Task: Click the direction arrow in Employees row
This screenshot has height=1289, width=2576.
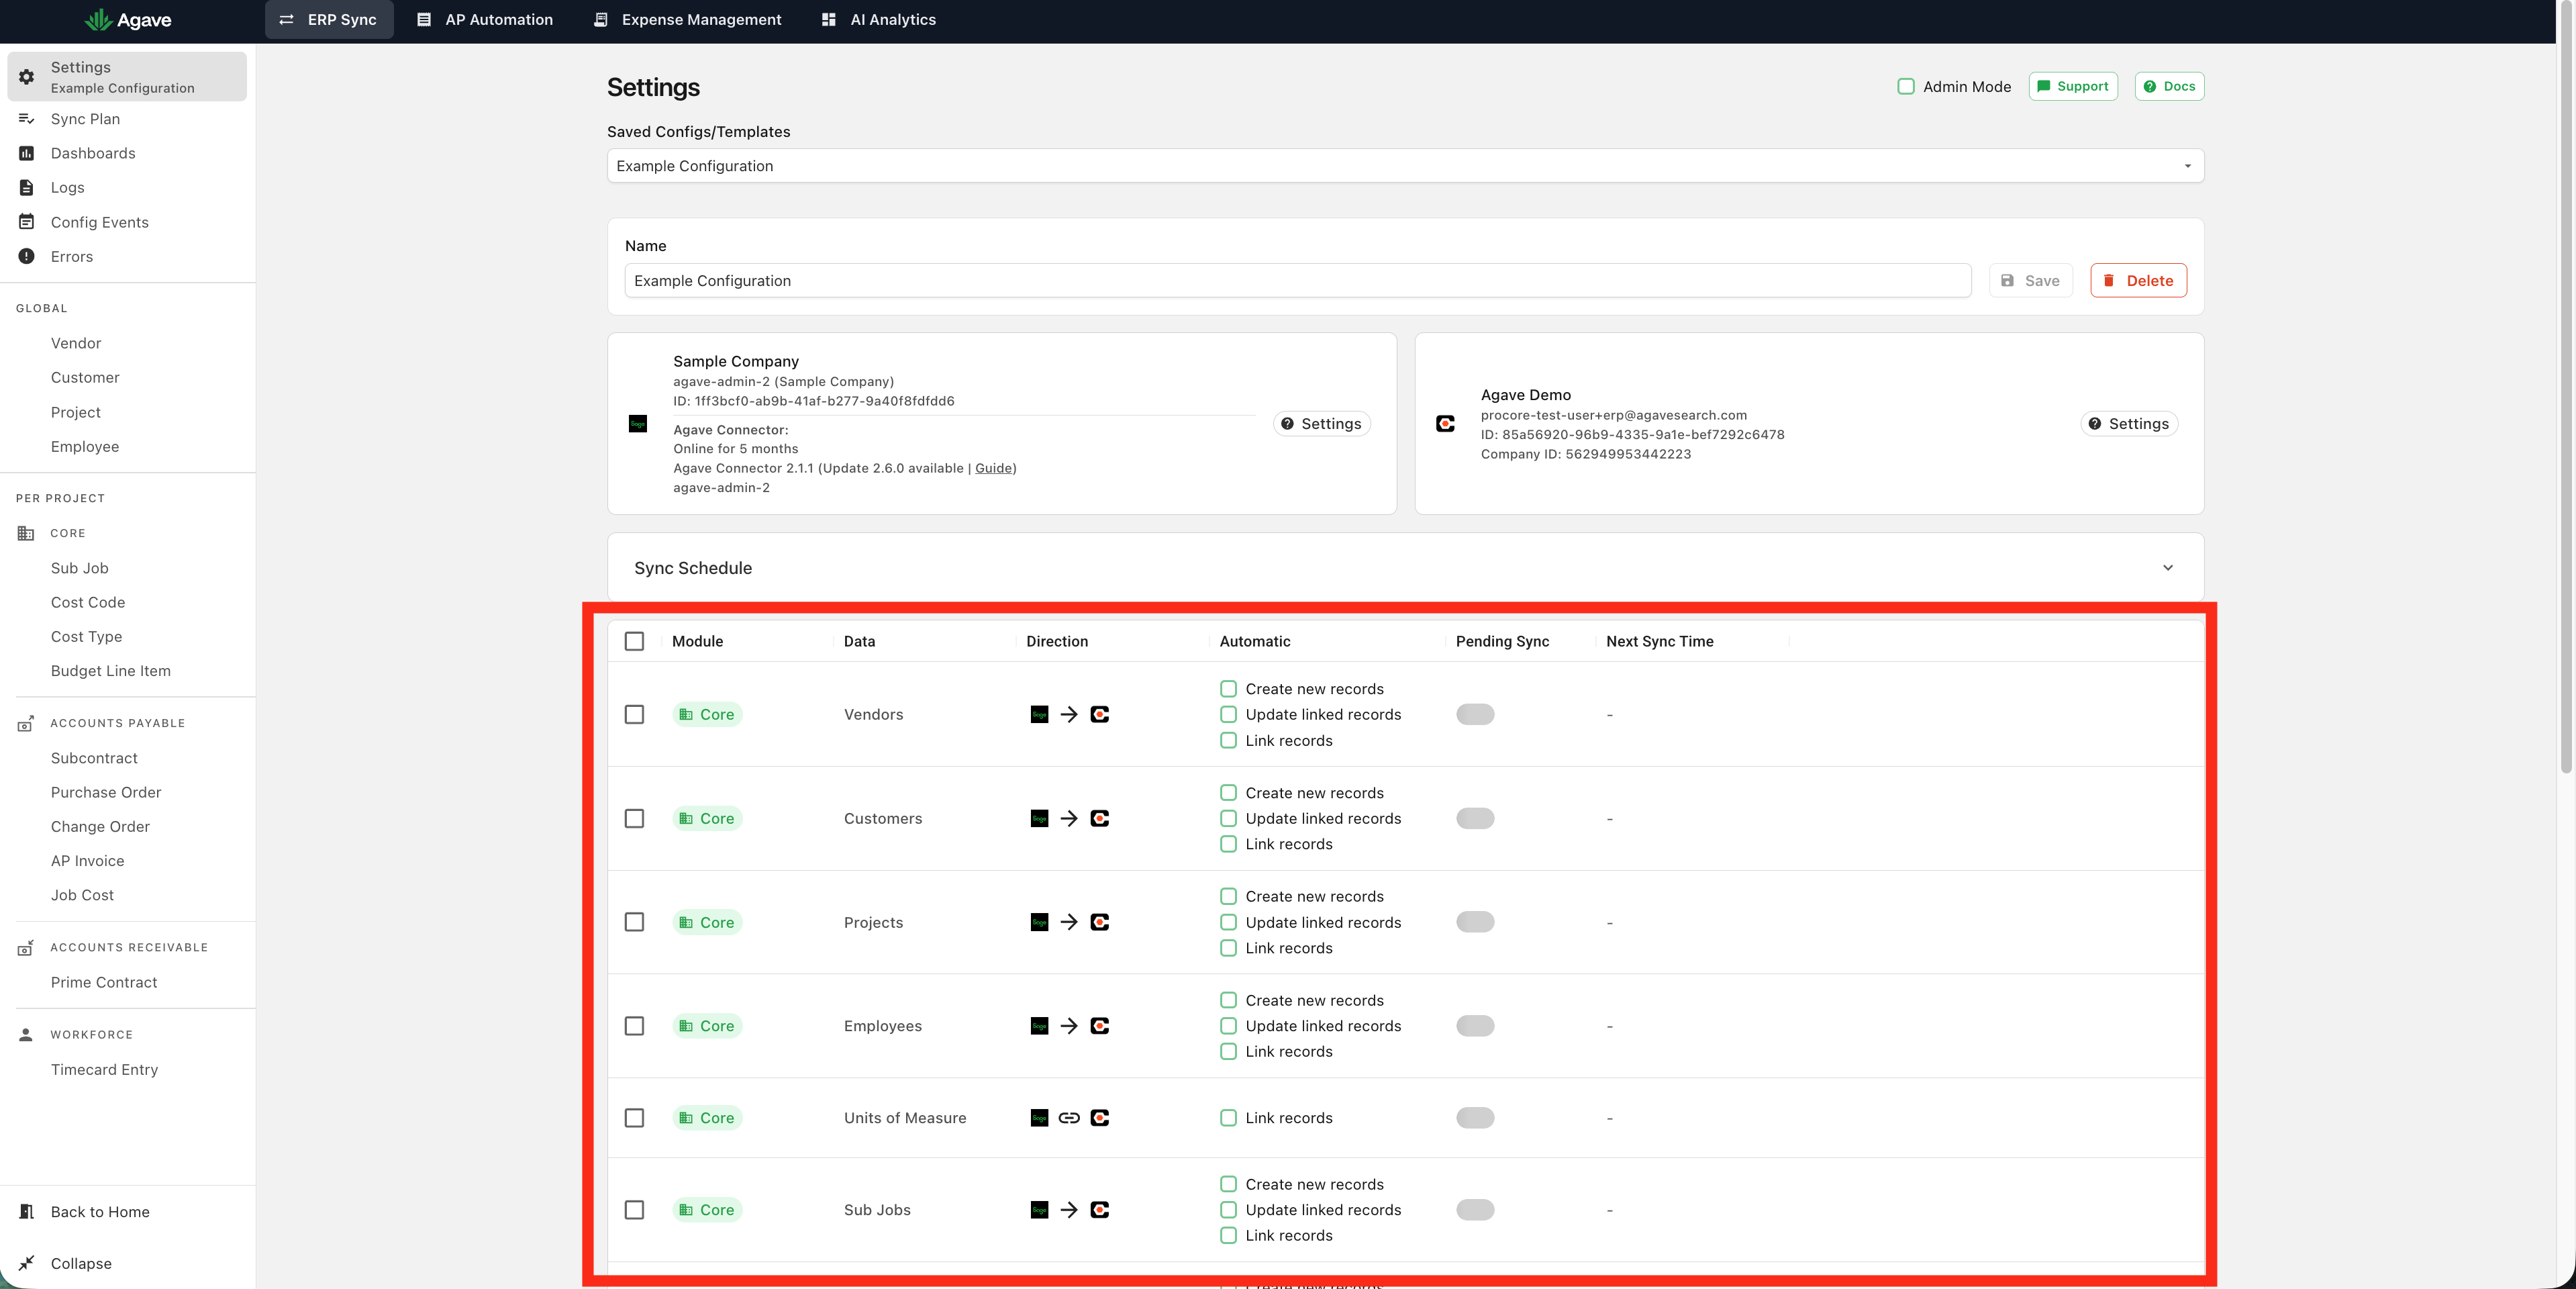Action: 1069,1026
